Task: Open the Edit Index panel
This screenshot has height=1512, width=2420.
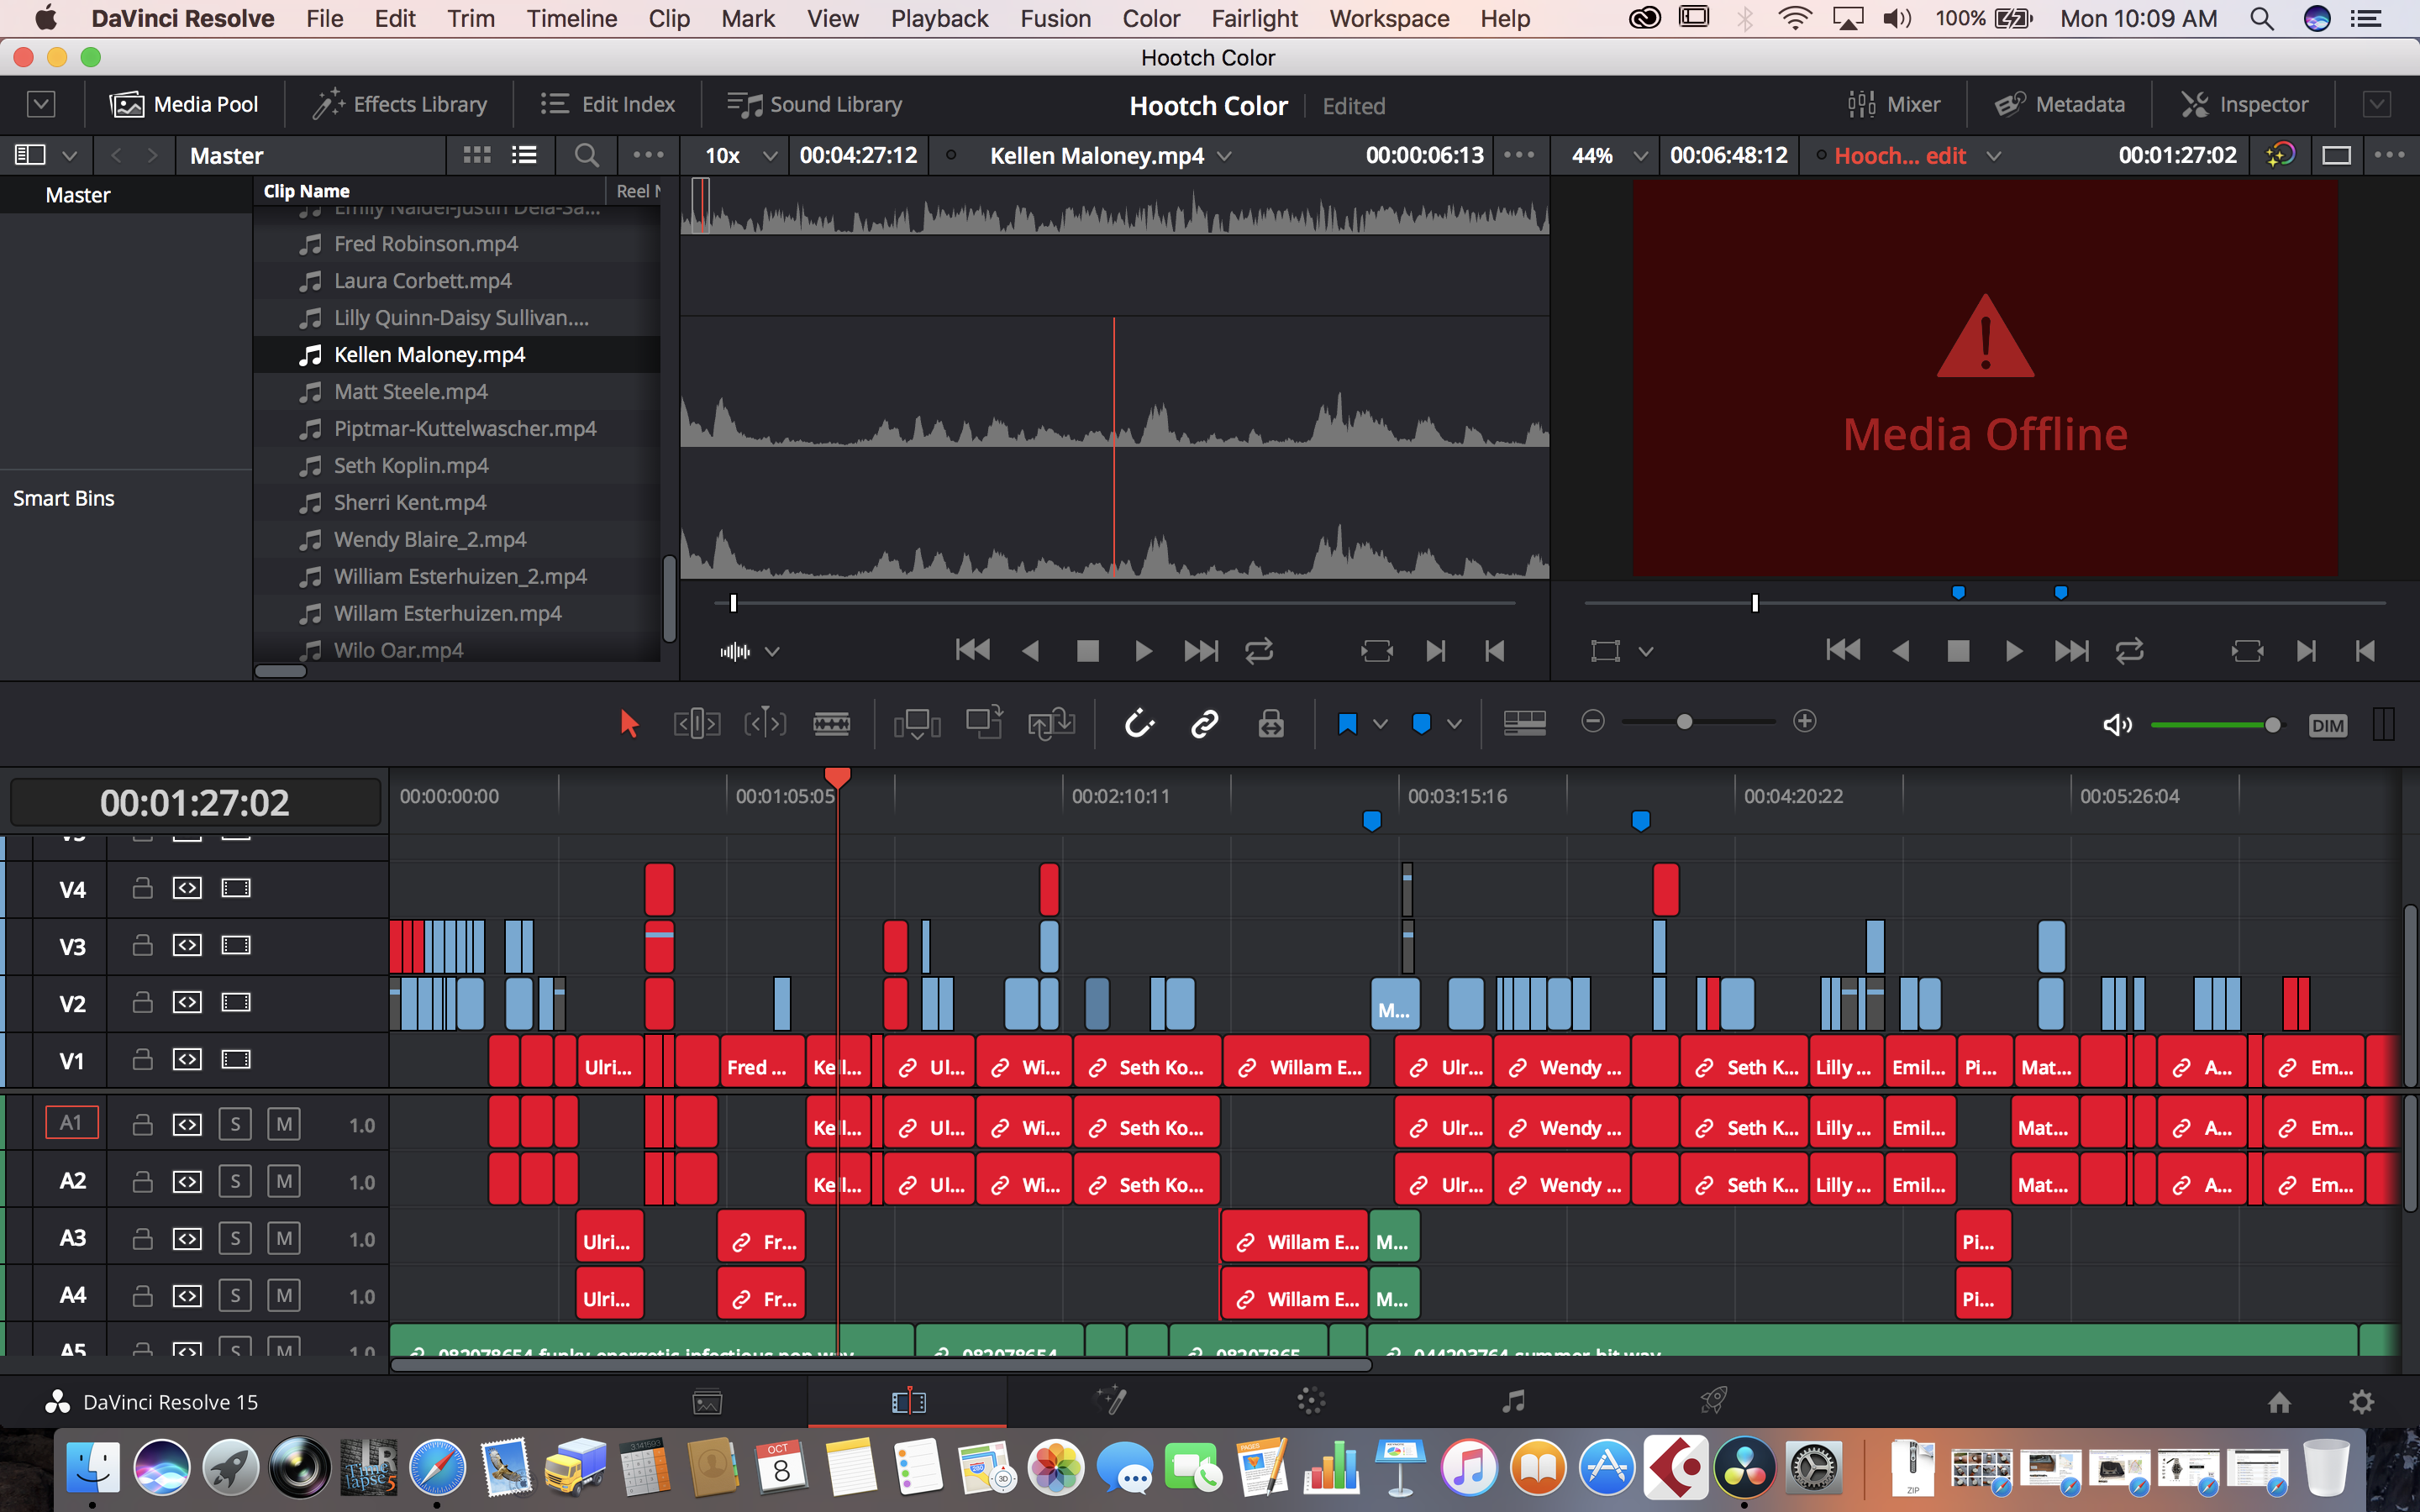Action: pos(608,104)
